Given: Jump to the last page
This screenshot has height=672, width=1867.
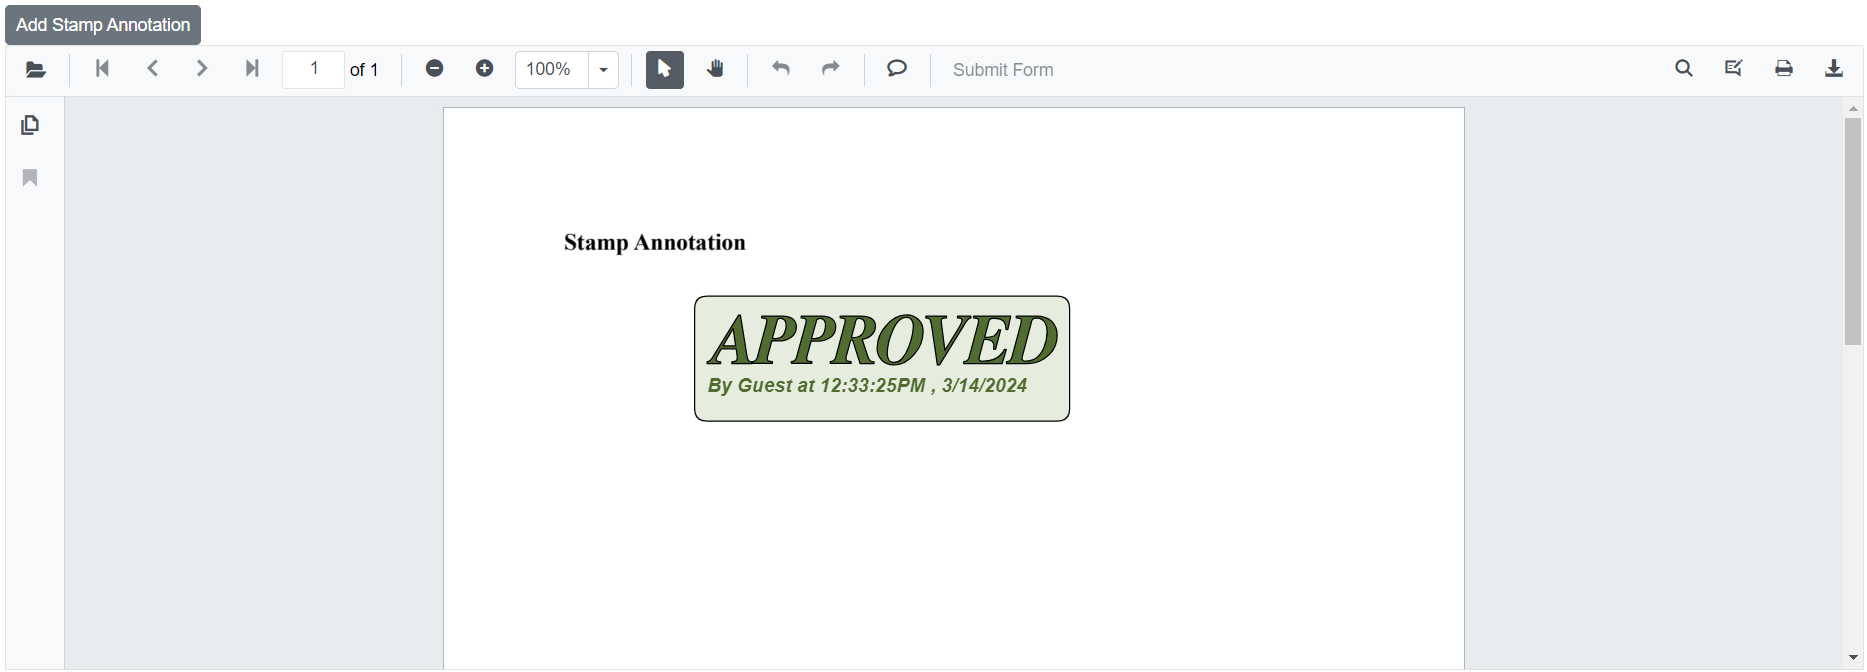Looking at the screenshot, I should pos(252,69).
